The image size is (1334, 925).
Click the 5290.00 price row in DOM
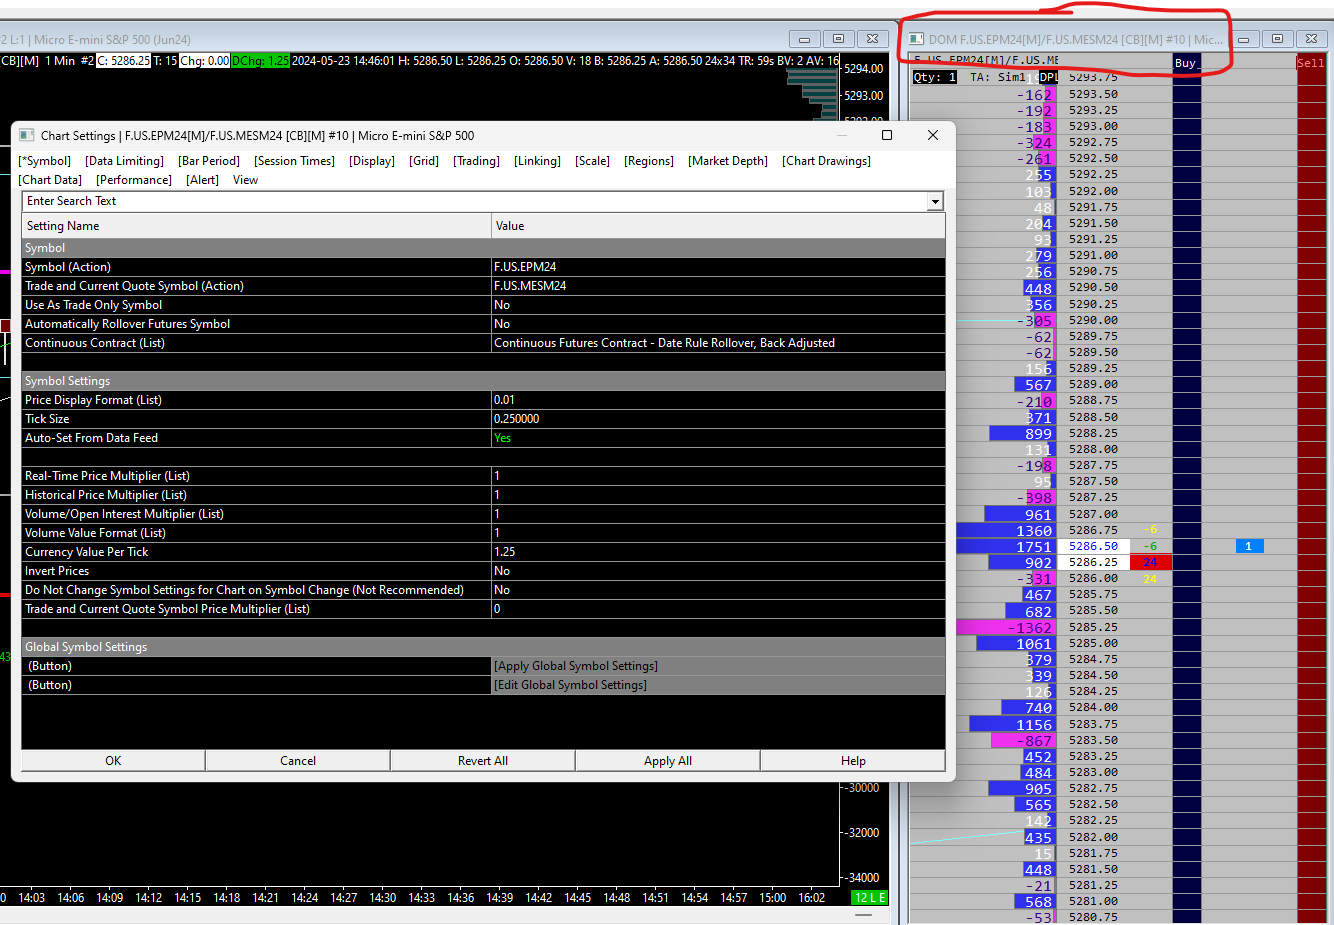tap(1093, 320)
